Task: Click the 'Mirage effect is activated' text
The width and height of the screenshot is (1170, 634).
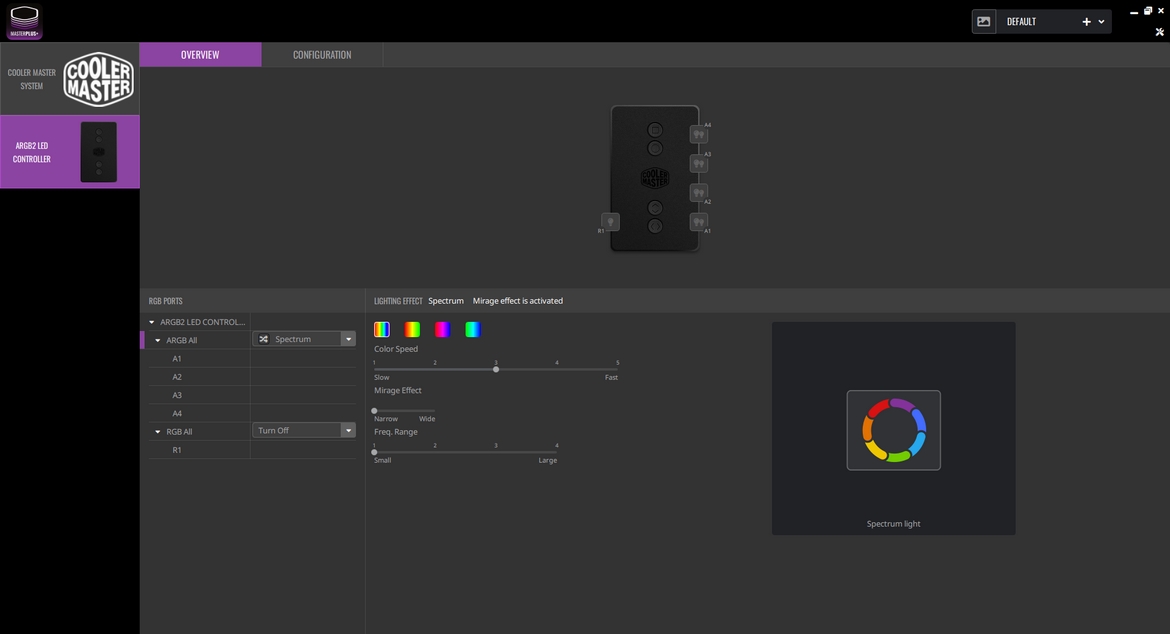Action: point(518,301)
